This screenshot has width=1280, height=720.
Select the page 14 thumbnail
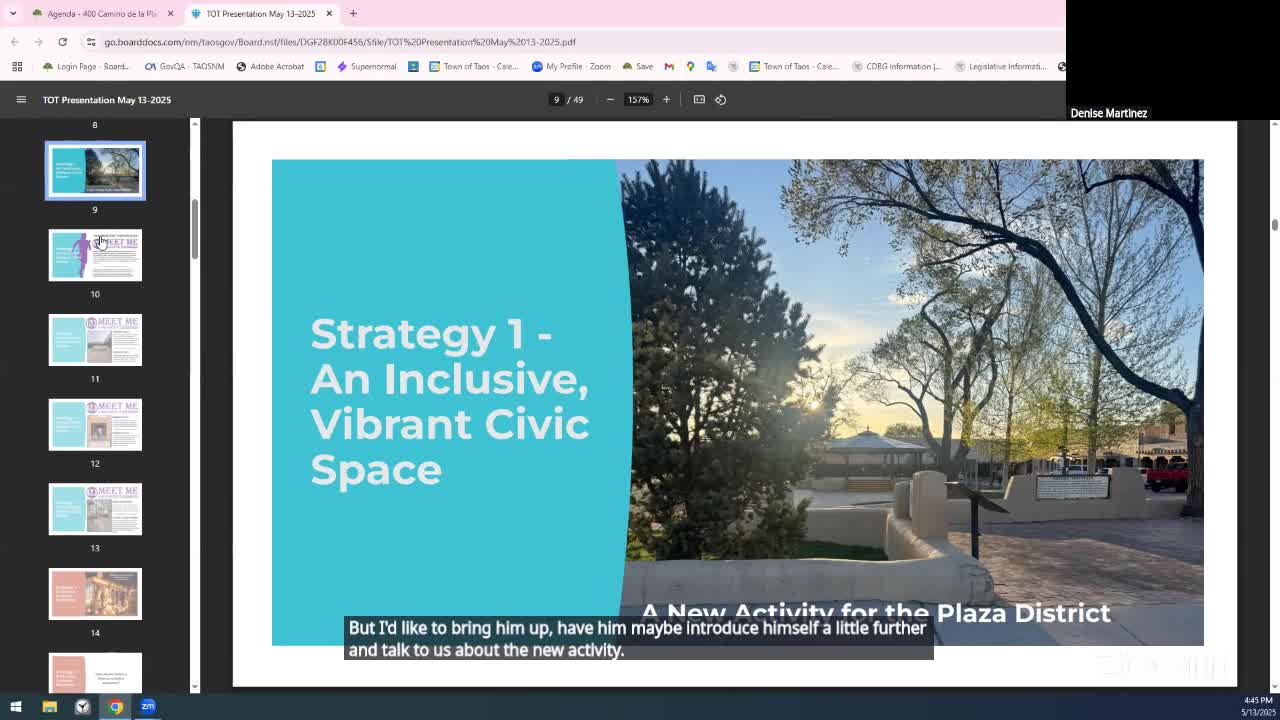pyautogui.click(x=95, y=594)
